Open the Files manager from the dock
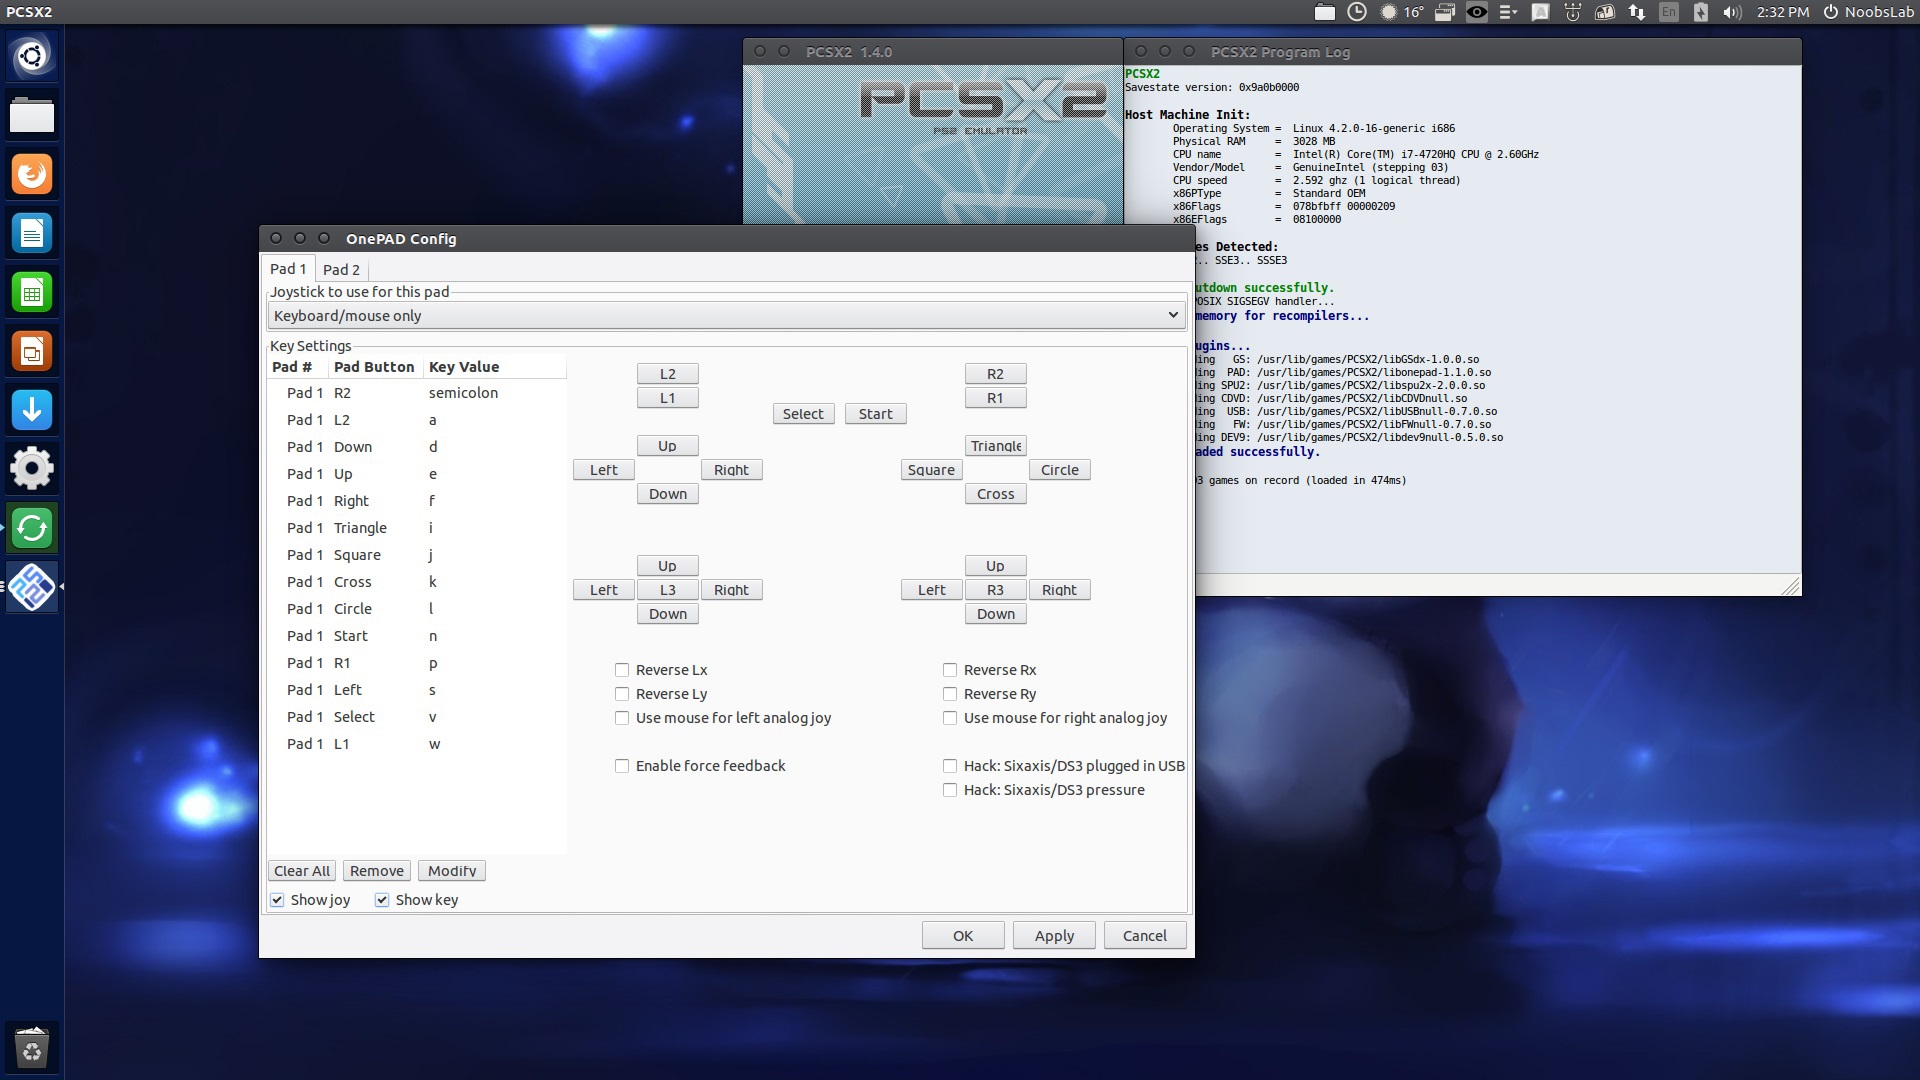This screenshot has width=1920, height=1080. [32, 115]
